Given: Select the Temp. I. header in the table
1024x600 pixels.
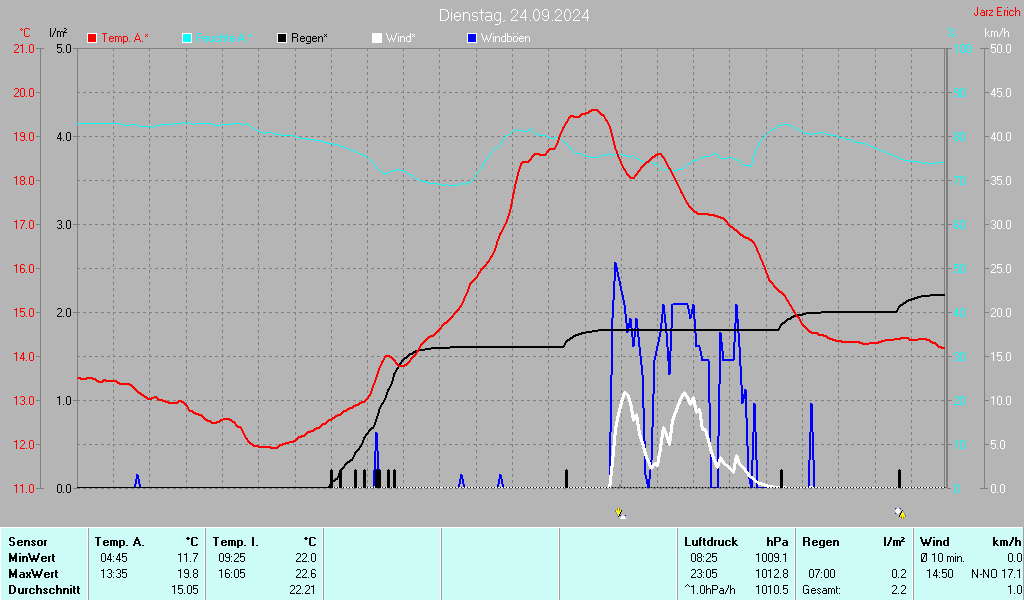Looking at the screenshot, I should tap(236, 541).
